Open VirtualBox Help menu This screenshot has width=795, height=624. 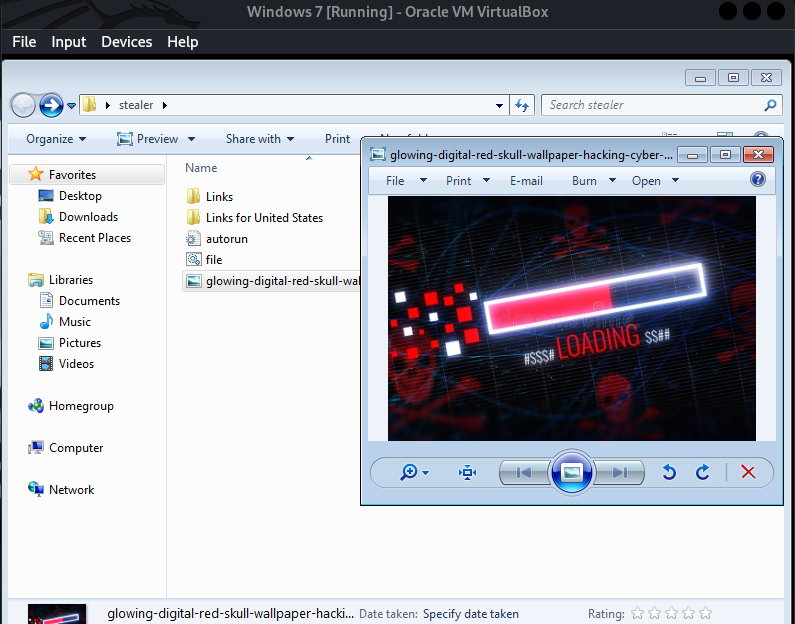coord(183,42)
